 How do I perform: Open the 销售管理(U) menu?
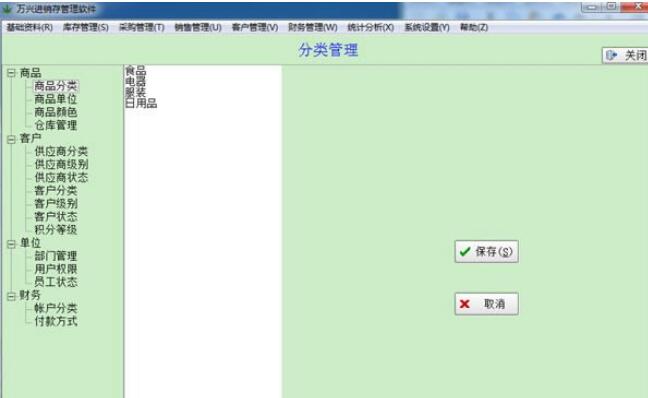pyautogui.click(x=198, y=27)
